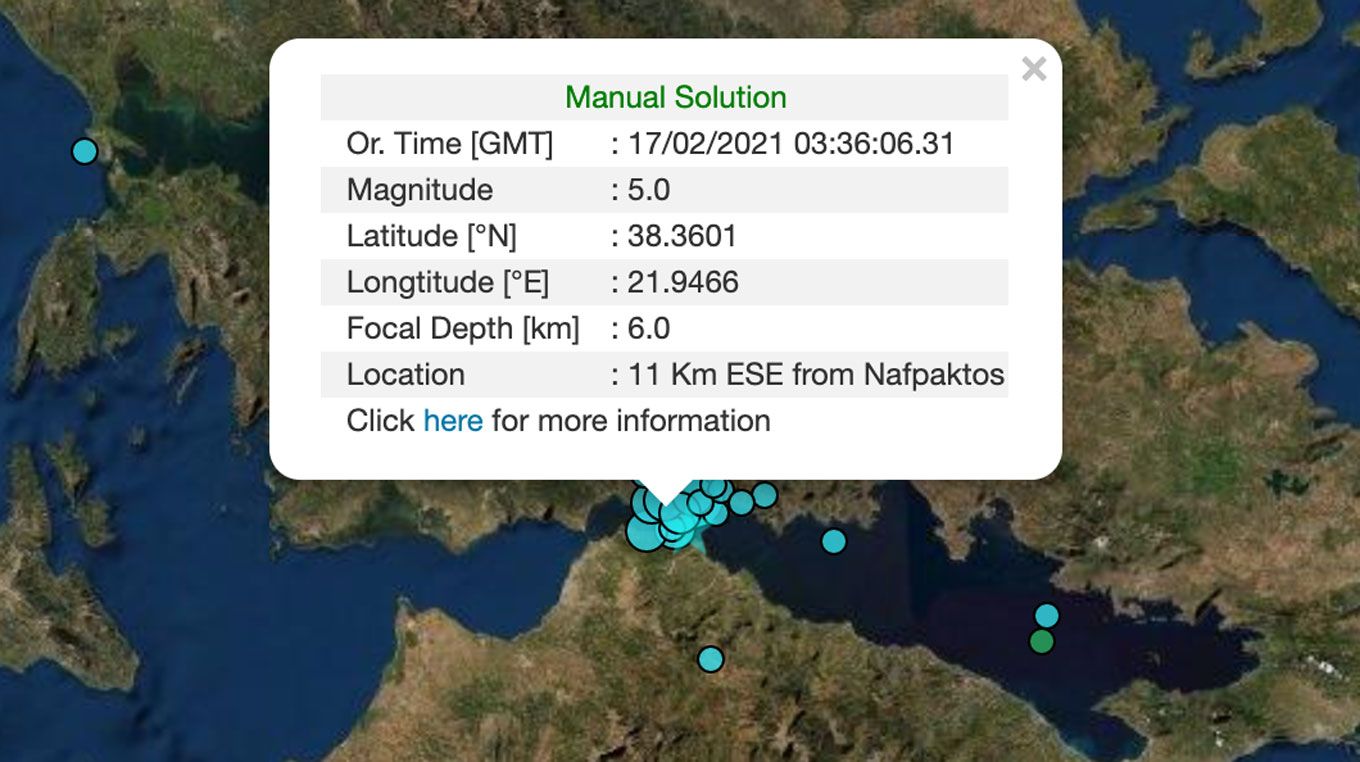This screenshot has width=1360, height=762.
Task: Select the '11 Km ESE from Nafpaktos' text
Action: 815,375
